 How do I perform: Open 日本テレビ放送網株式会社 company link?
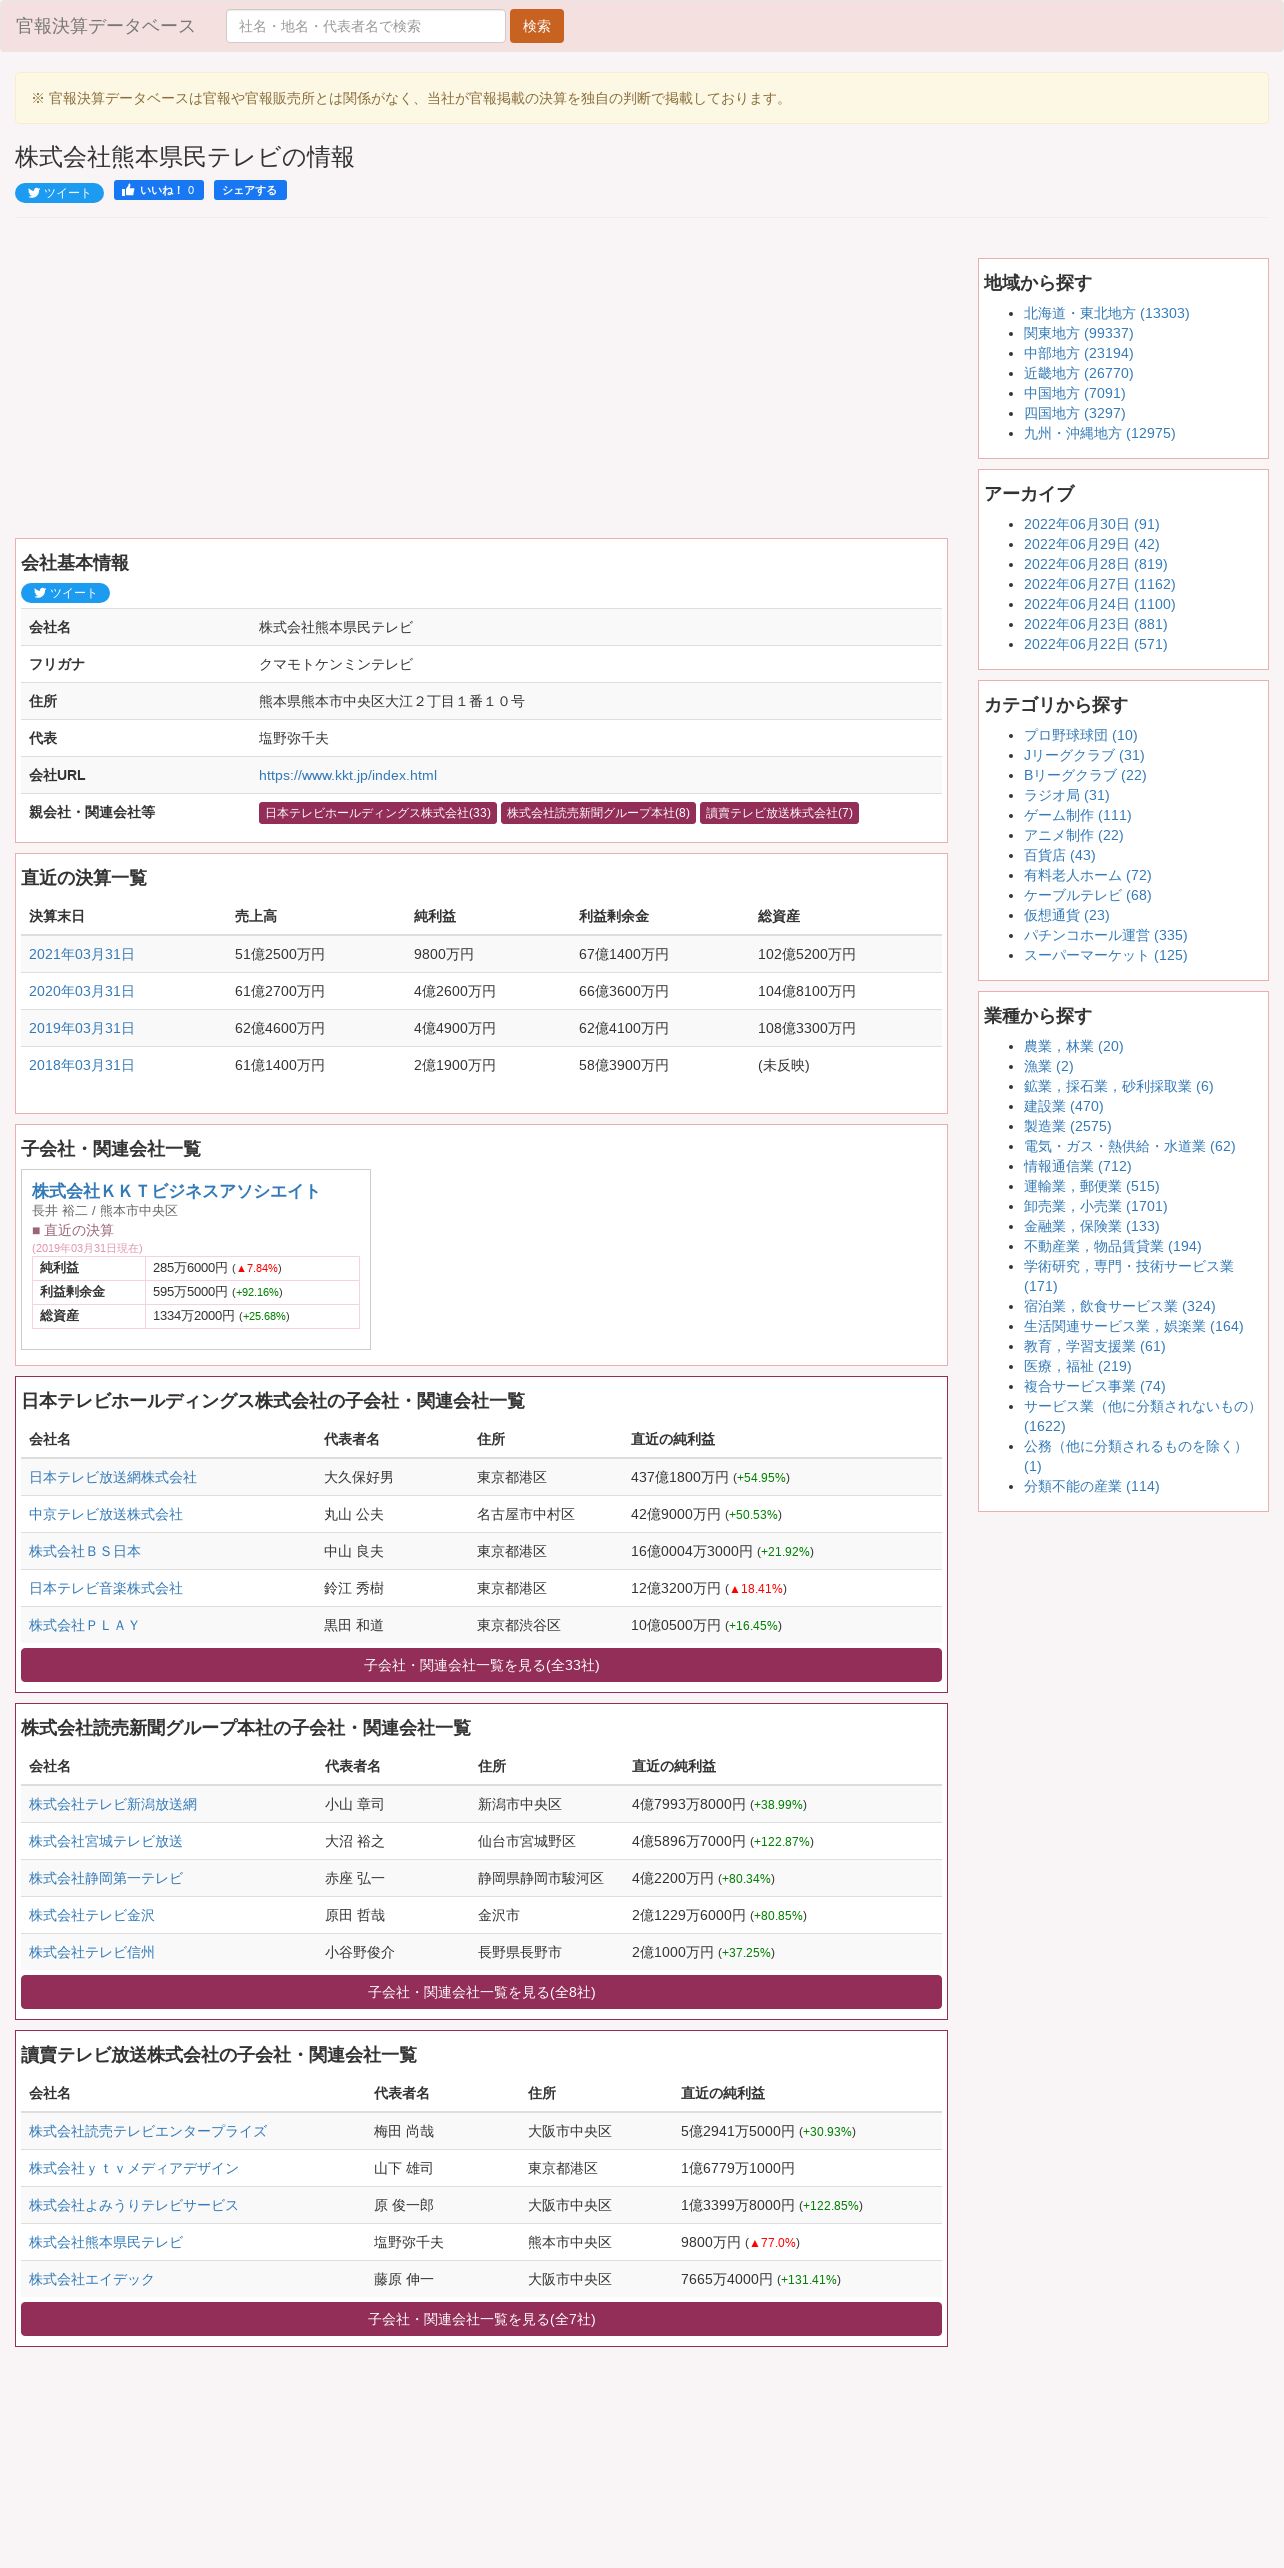pyautogui.click(x=113, y=1477)
